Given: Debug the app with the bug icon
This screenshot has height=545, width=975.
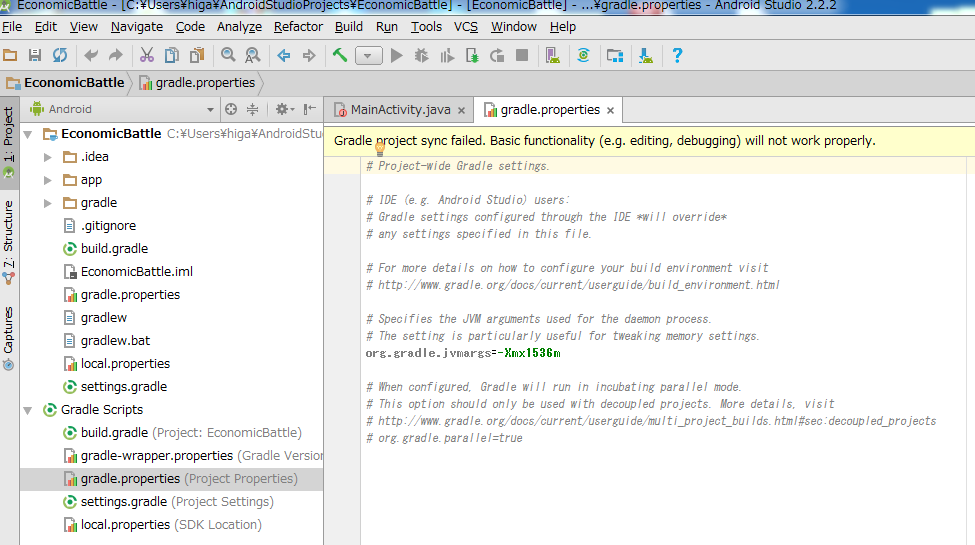Looking at the screenshot, I should (422, 55).
